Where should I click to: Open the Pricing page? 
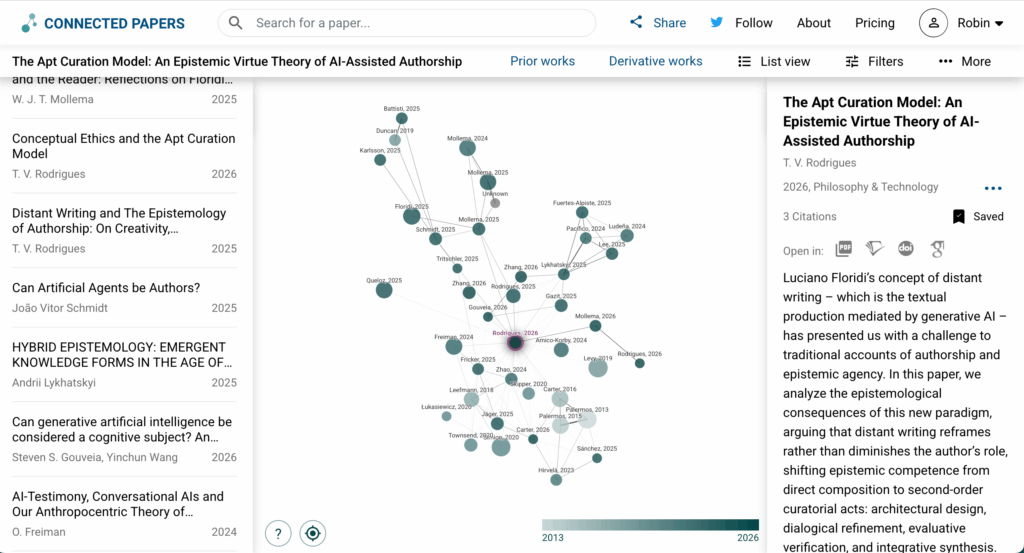(x=874, y=23)
